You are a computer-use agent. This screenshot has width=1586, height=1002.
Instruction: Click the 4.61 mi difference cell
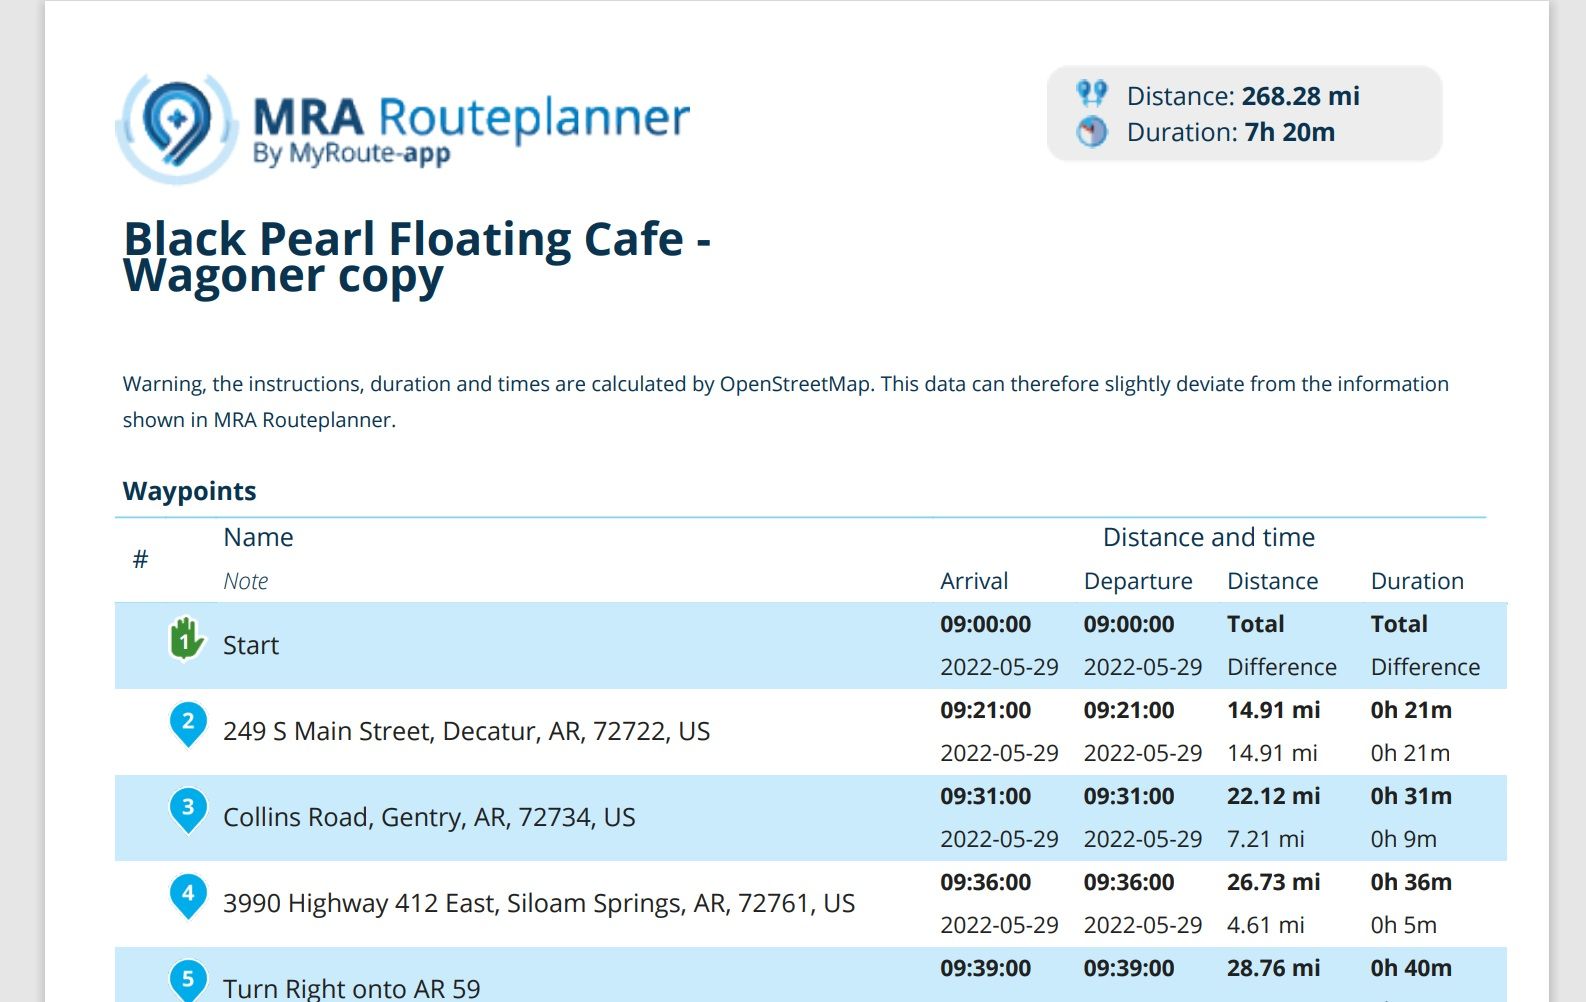pyautogui.click(x=1266, y=925)
